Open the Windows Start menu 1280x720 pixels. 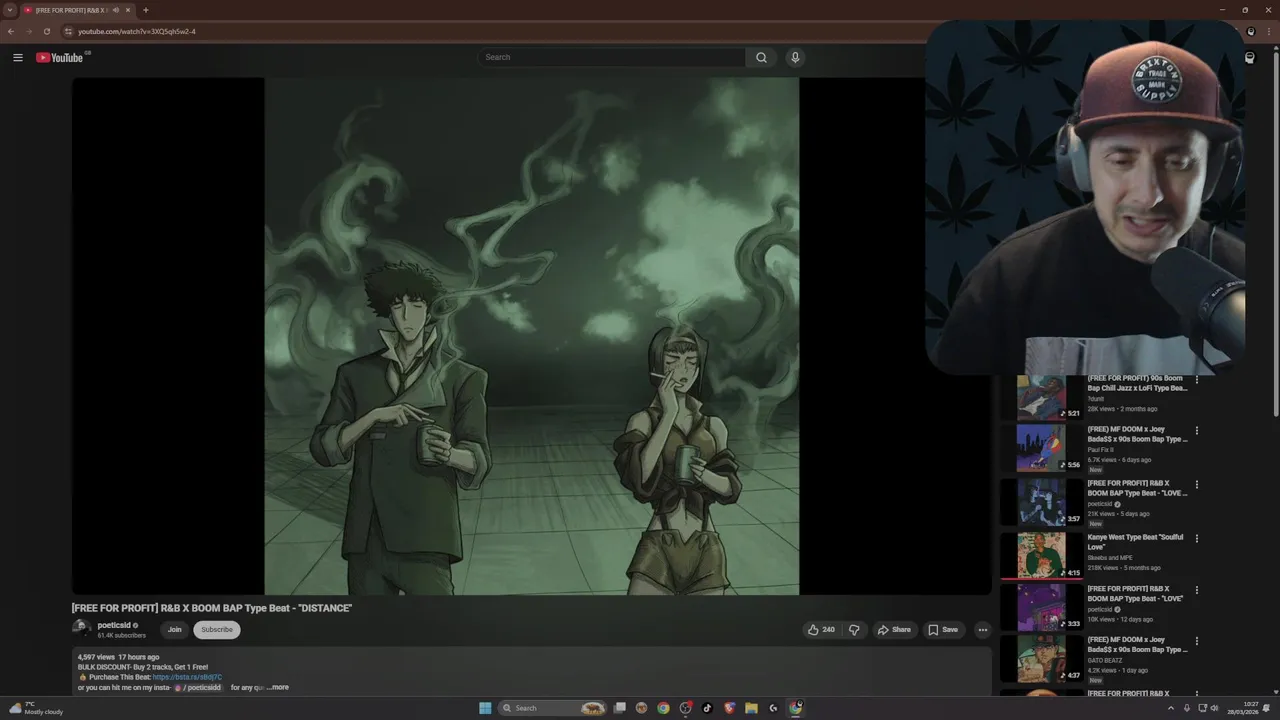coord(485,708)
